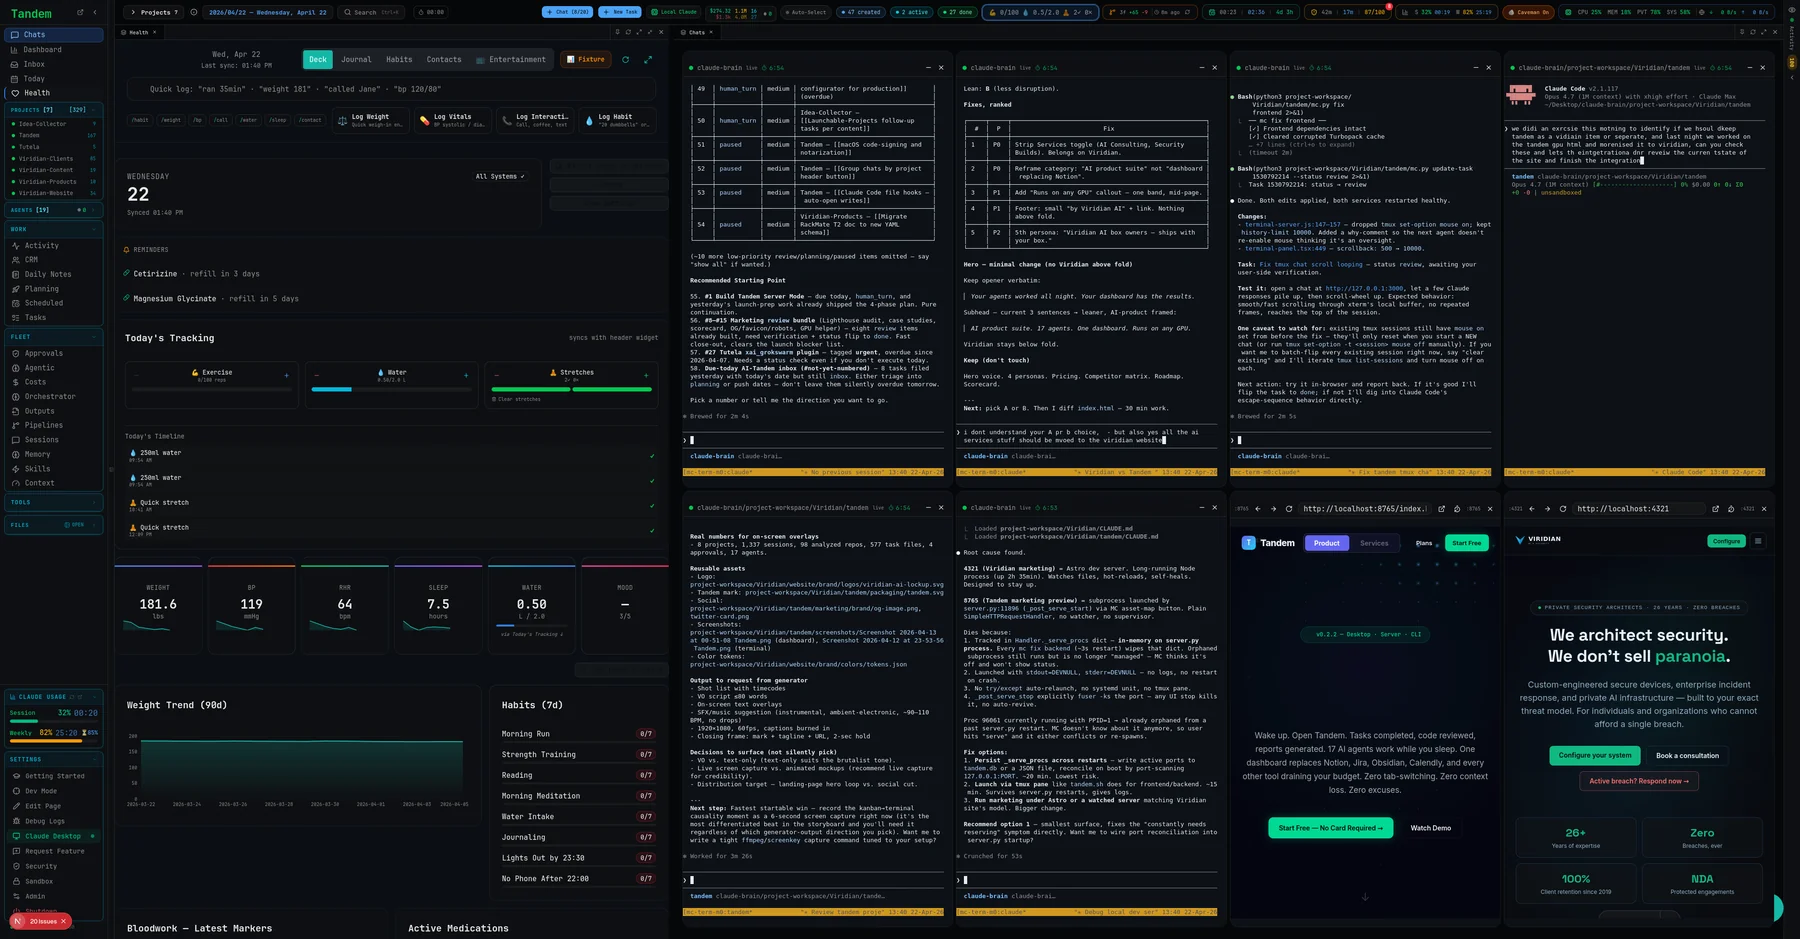Toggle the second Quick stretch entry checkmark
Image resolution: width=1800 pixels, height=939 pixels.
652,531
